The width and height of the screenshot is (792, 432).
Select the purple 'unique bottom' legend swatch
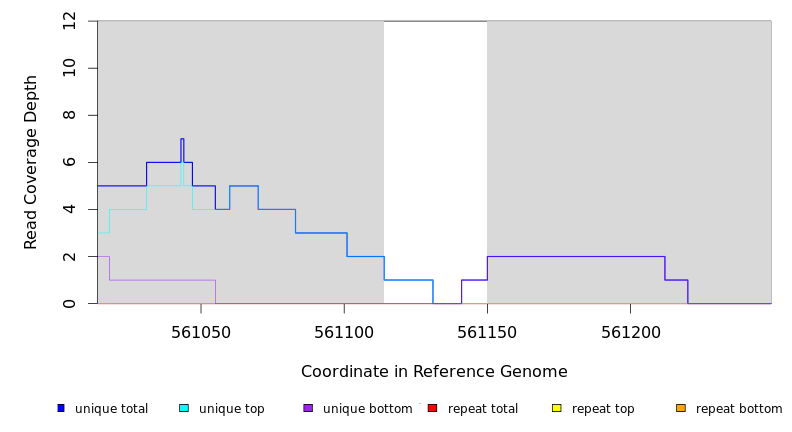click(308, 408)
